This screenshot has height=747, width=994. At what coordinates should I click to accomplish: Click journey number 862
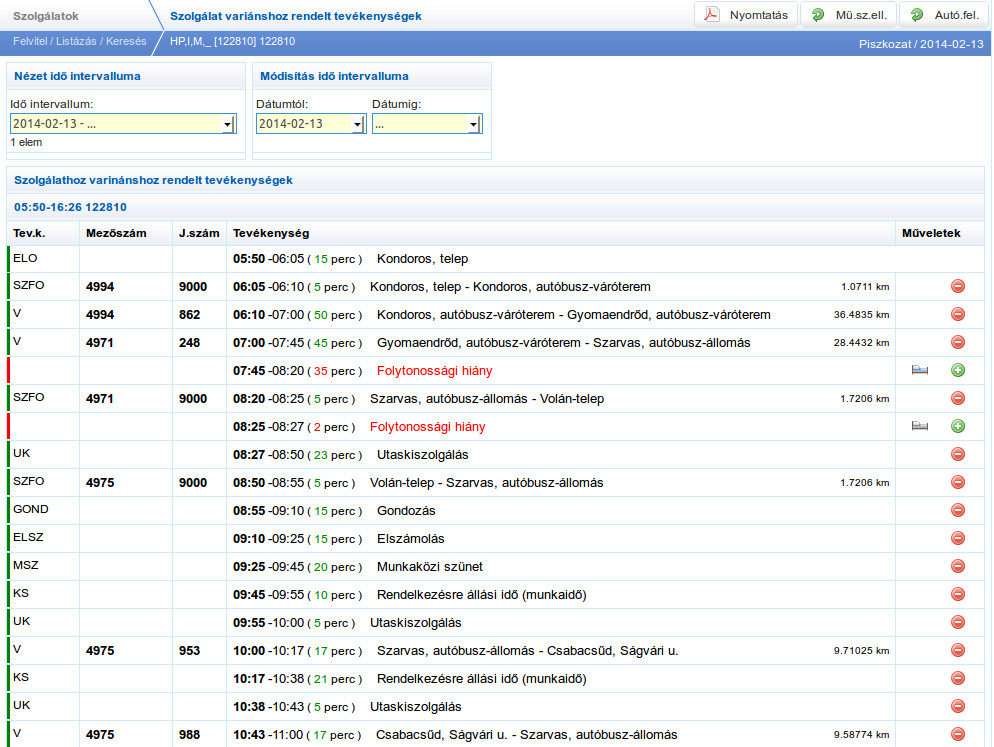(x=190, y=315)
